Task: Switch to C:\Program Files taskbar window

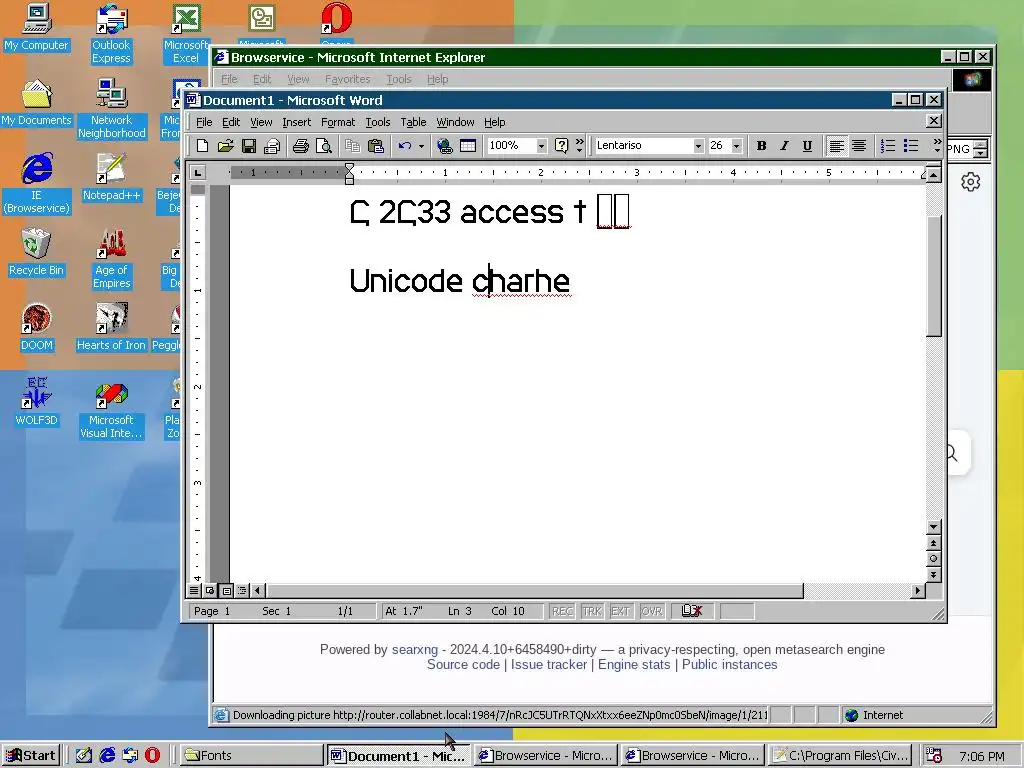Action: pos(841,756)
